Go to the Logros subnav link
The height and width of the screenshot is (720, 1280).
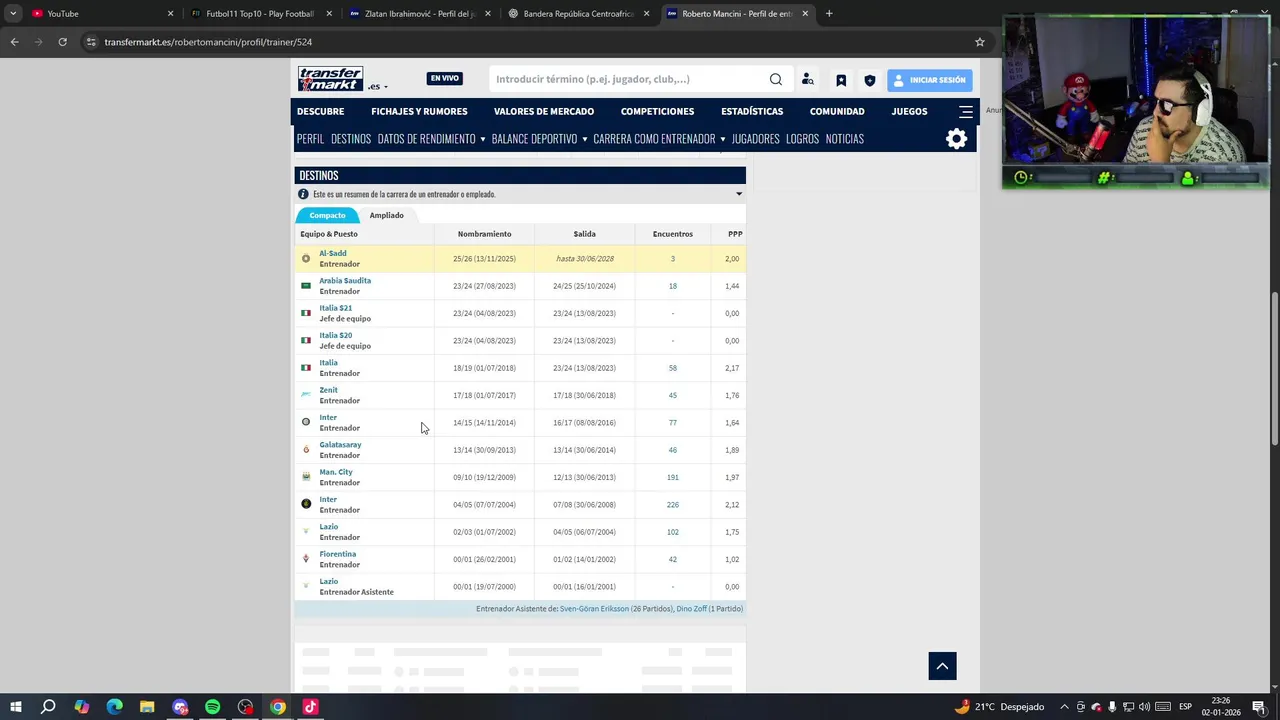802,139
